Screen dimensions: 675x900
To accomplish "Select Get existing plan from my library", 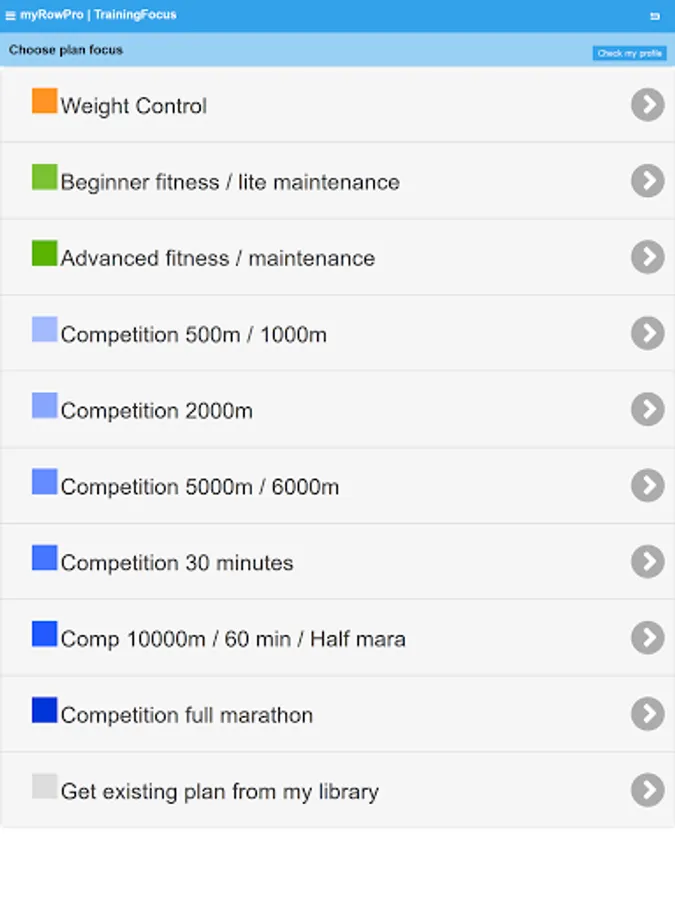I will click(220, 792).
